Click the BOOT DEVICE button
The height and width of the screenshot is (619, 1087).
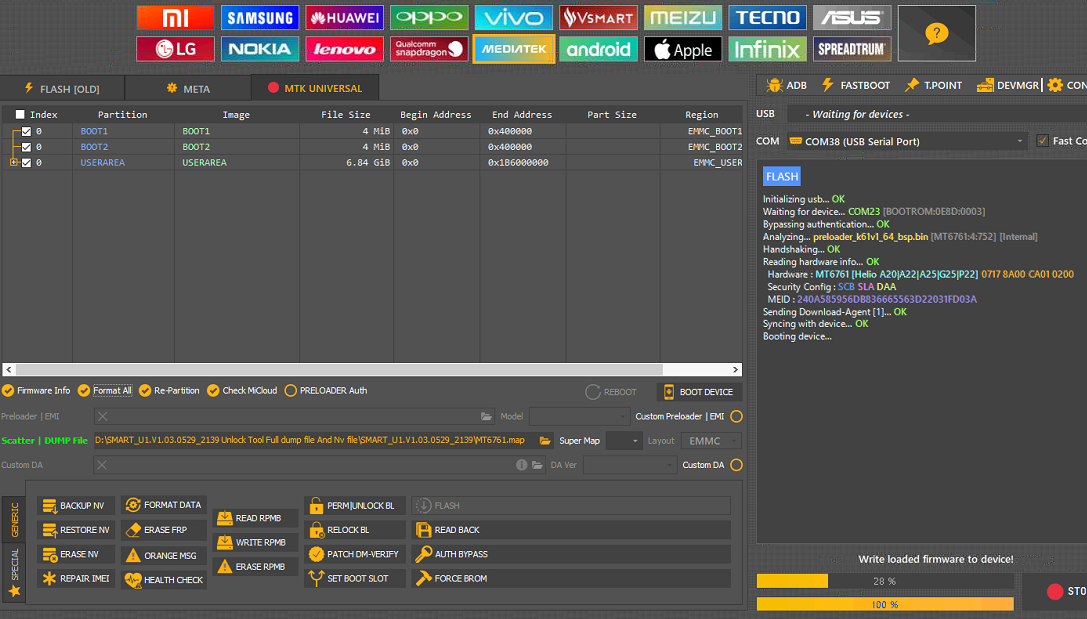pos(699,392)
